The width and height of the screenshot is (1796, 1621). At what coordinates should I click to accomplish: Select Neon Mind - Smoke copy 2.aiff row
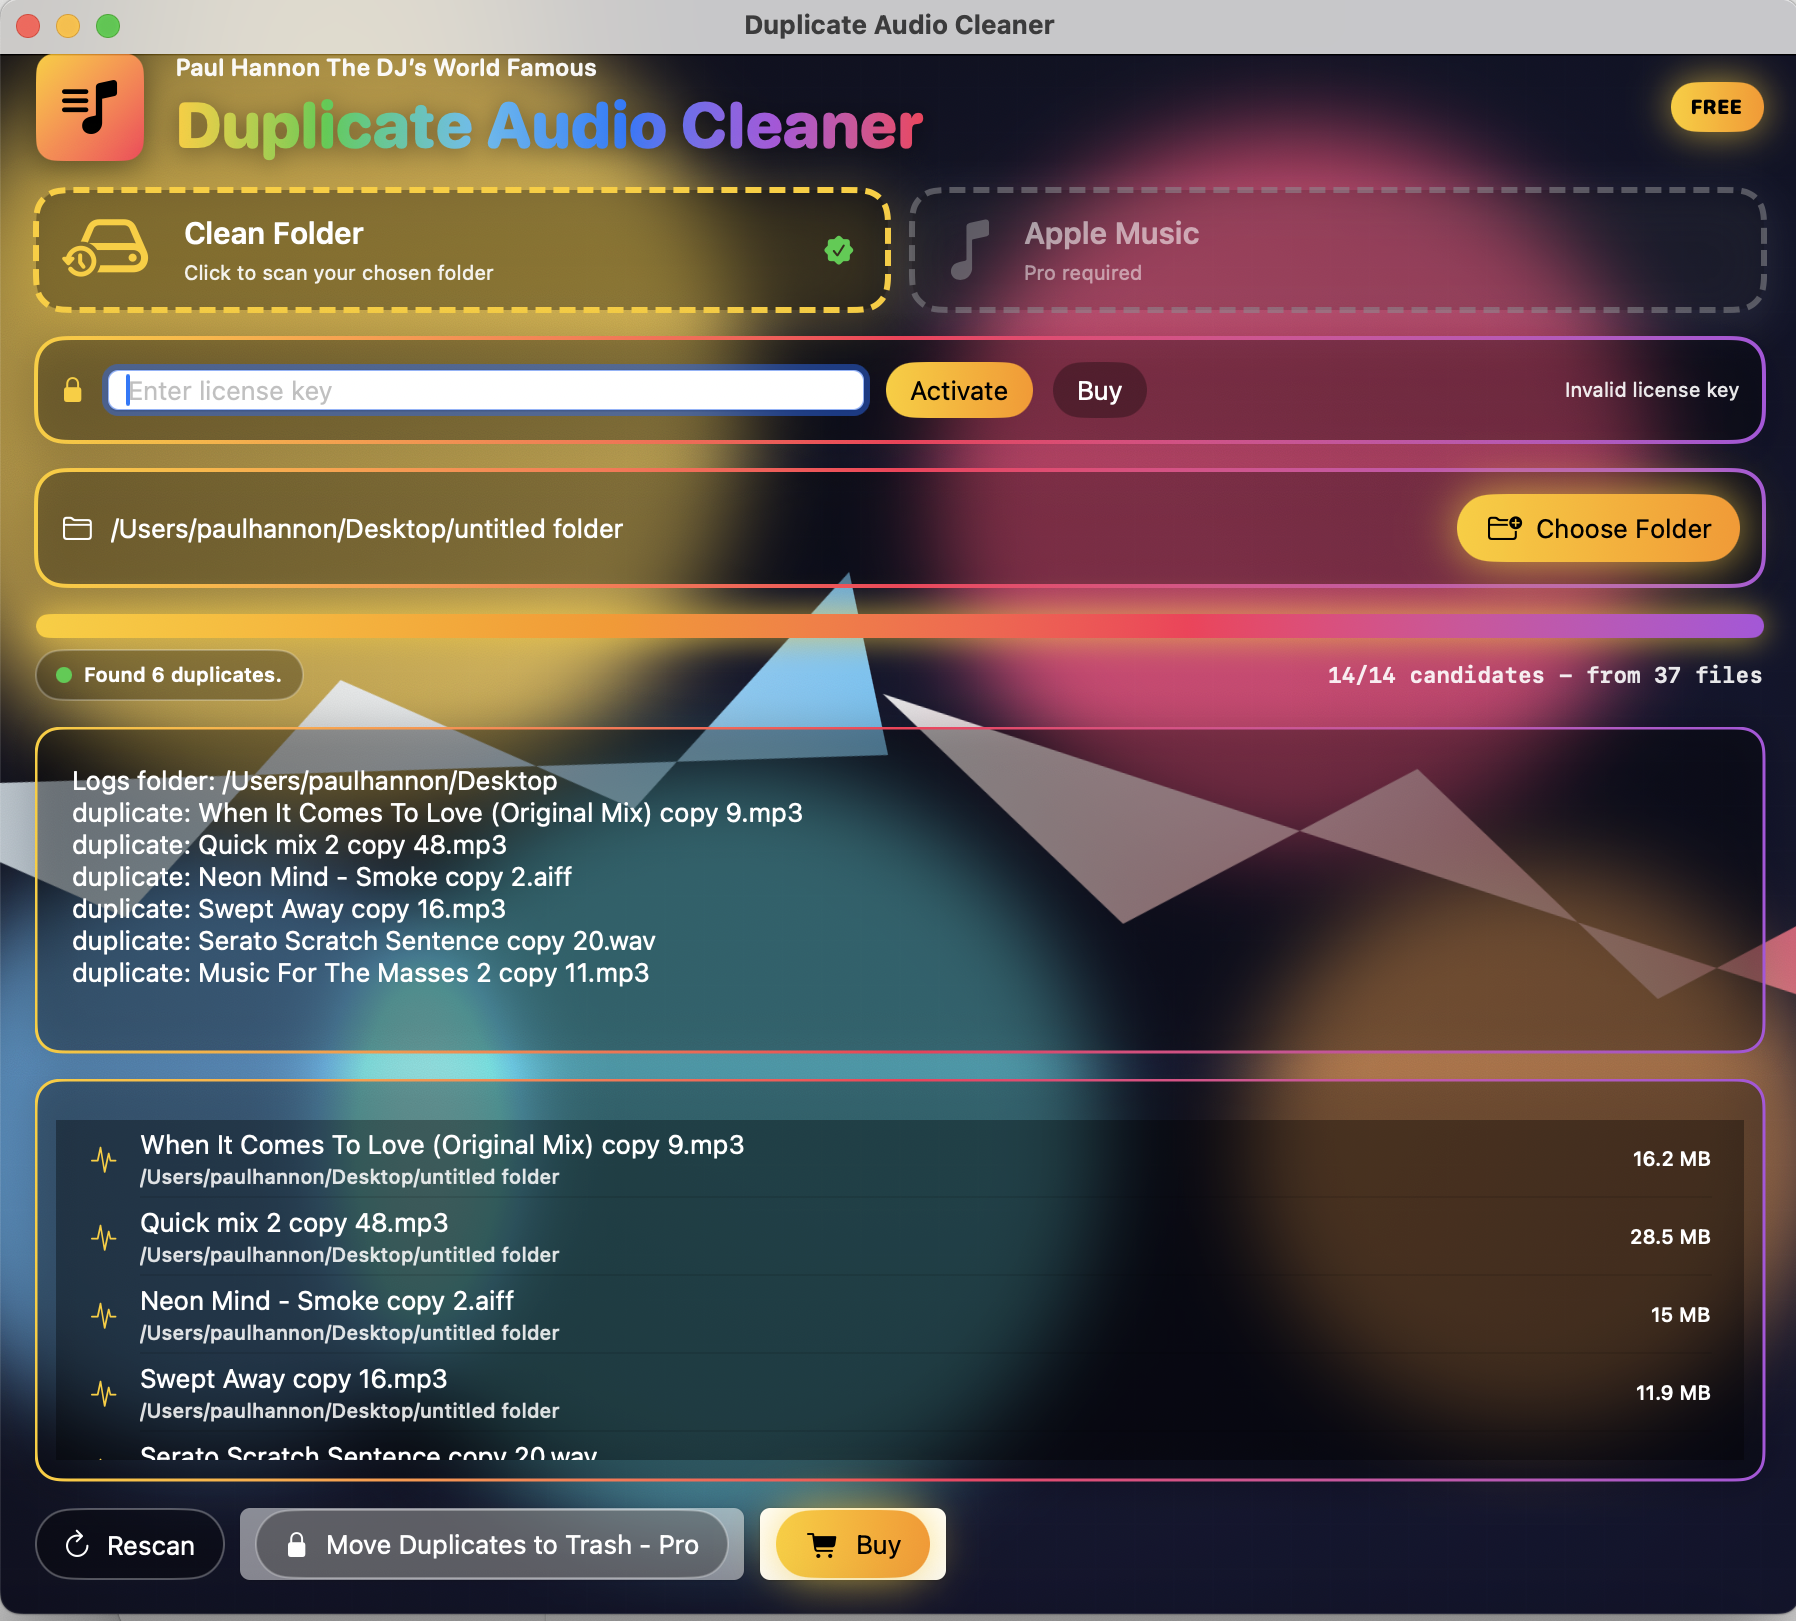[900, 1315]
